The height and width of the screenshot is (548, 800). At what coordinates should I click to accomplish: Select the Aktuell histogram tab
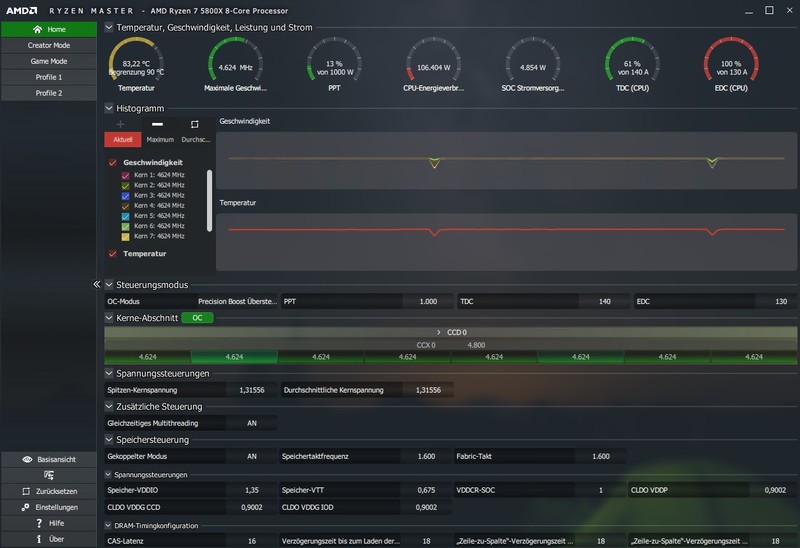coord(122,139)
